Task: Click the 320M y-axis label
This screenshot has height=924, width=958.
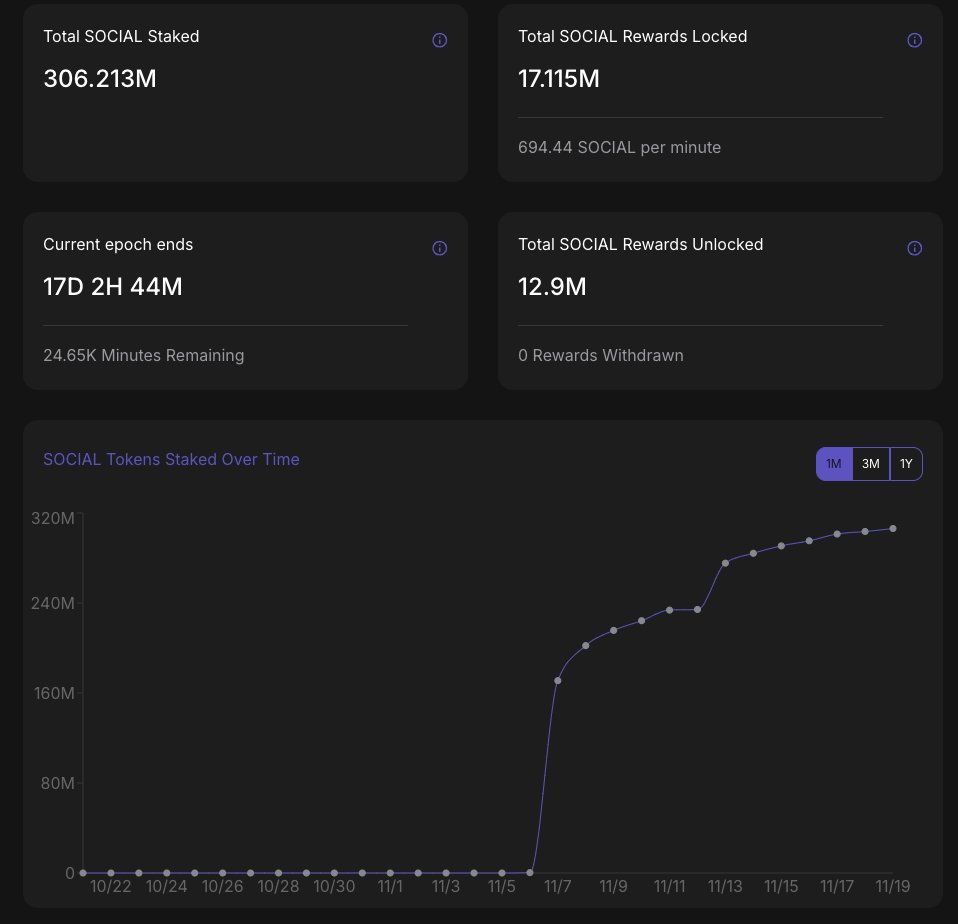Action: pyautogui.click(x=51, y=519)
